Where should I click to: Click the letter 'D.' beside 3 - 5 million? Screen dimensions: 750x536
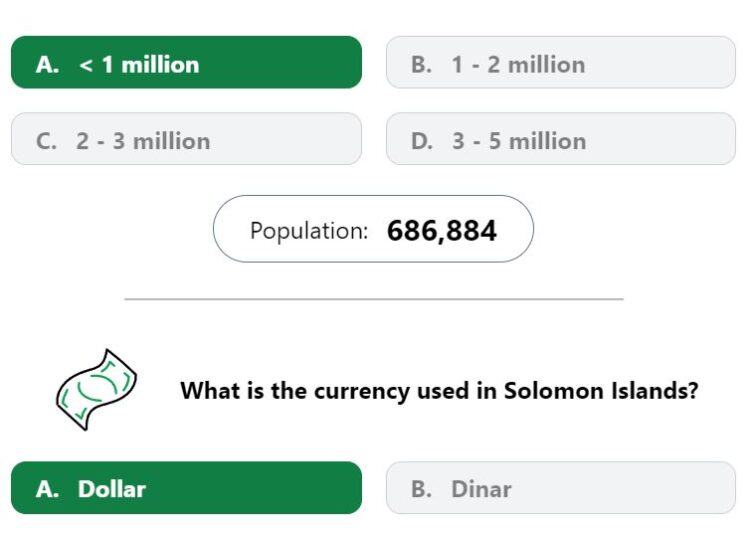(422, 141)
